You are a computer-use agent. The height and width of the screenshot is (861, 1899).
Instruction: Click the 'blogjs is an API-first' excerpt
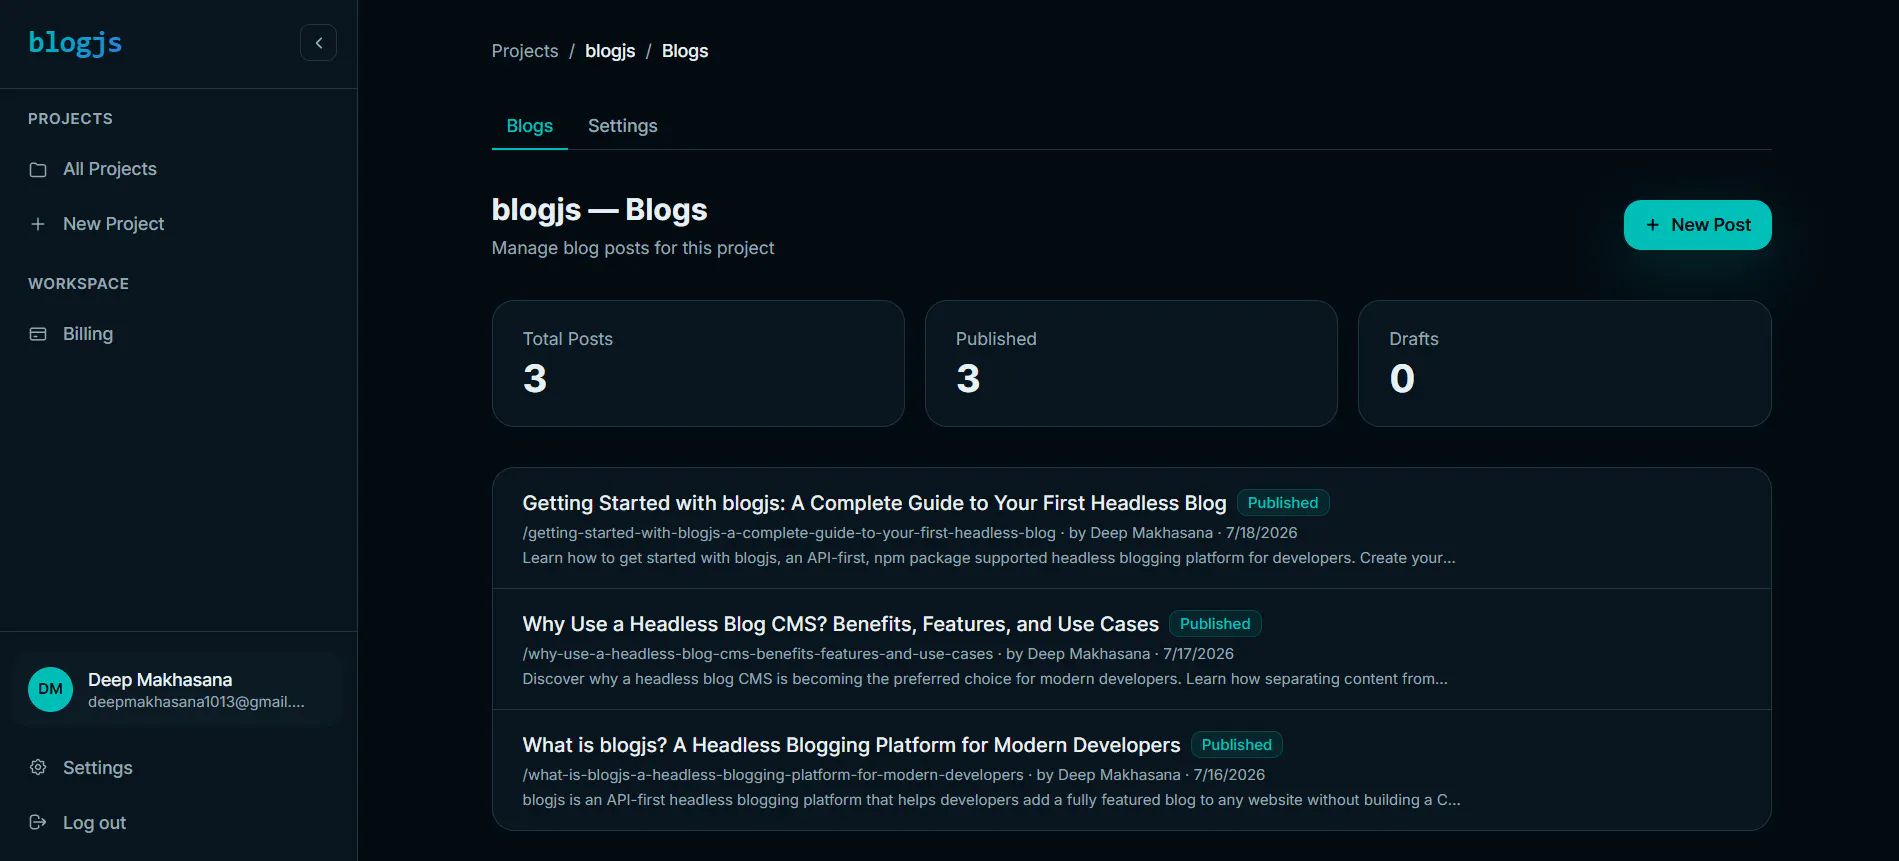(991, 800)
